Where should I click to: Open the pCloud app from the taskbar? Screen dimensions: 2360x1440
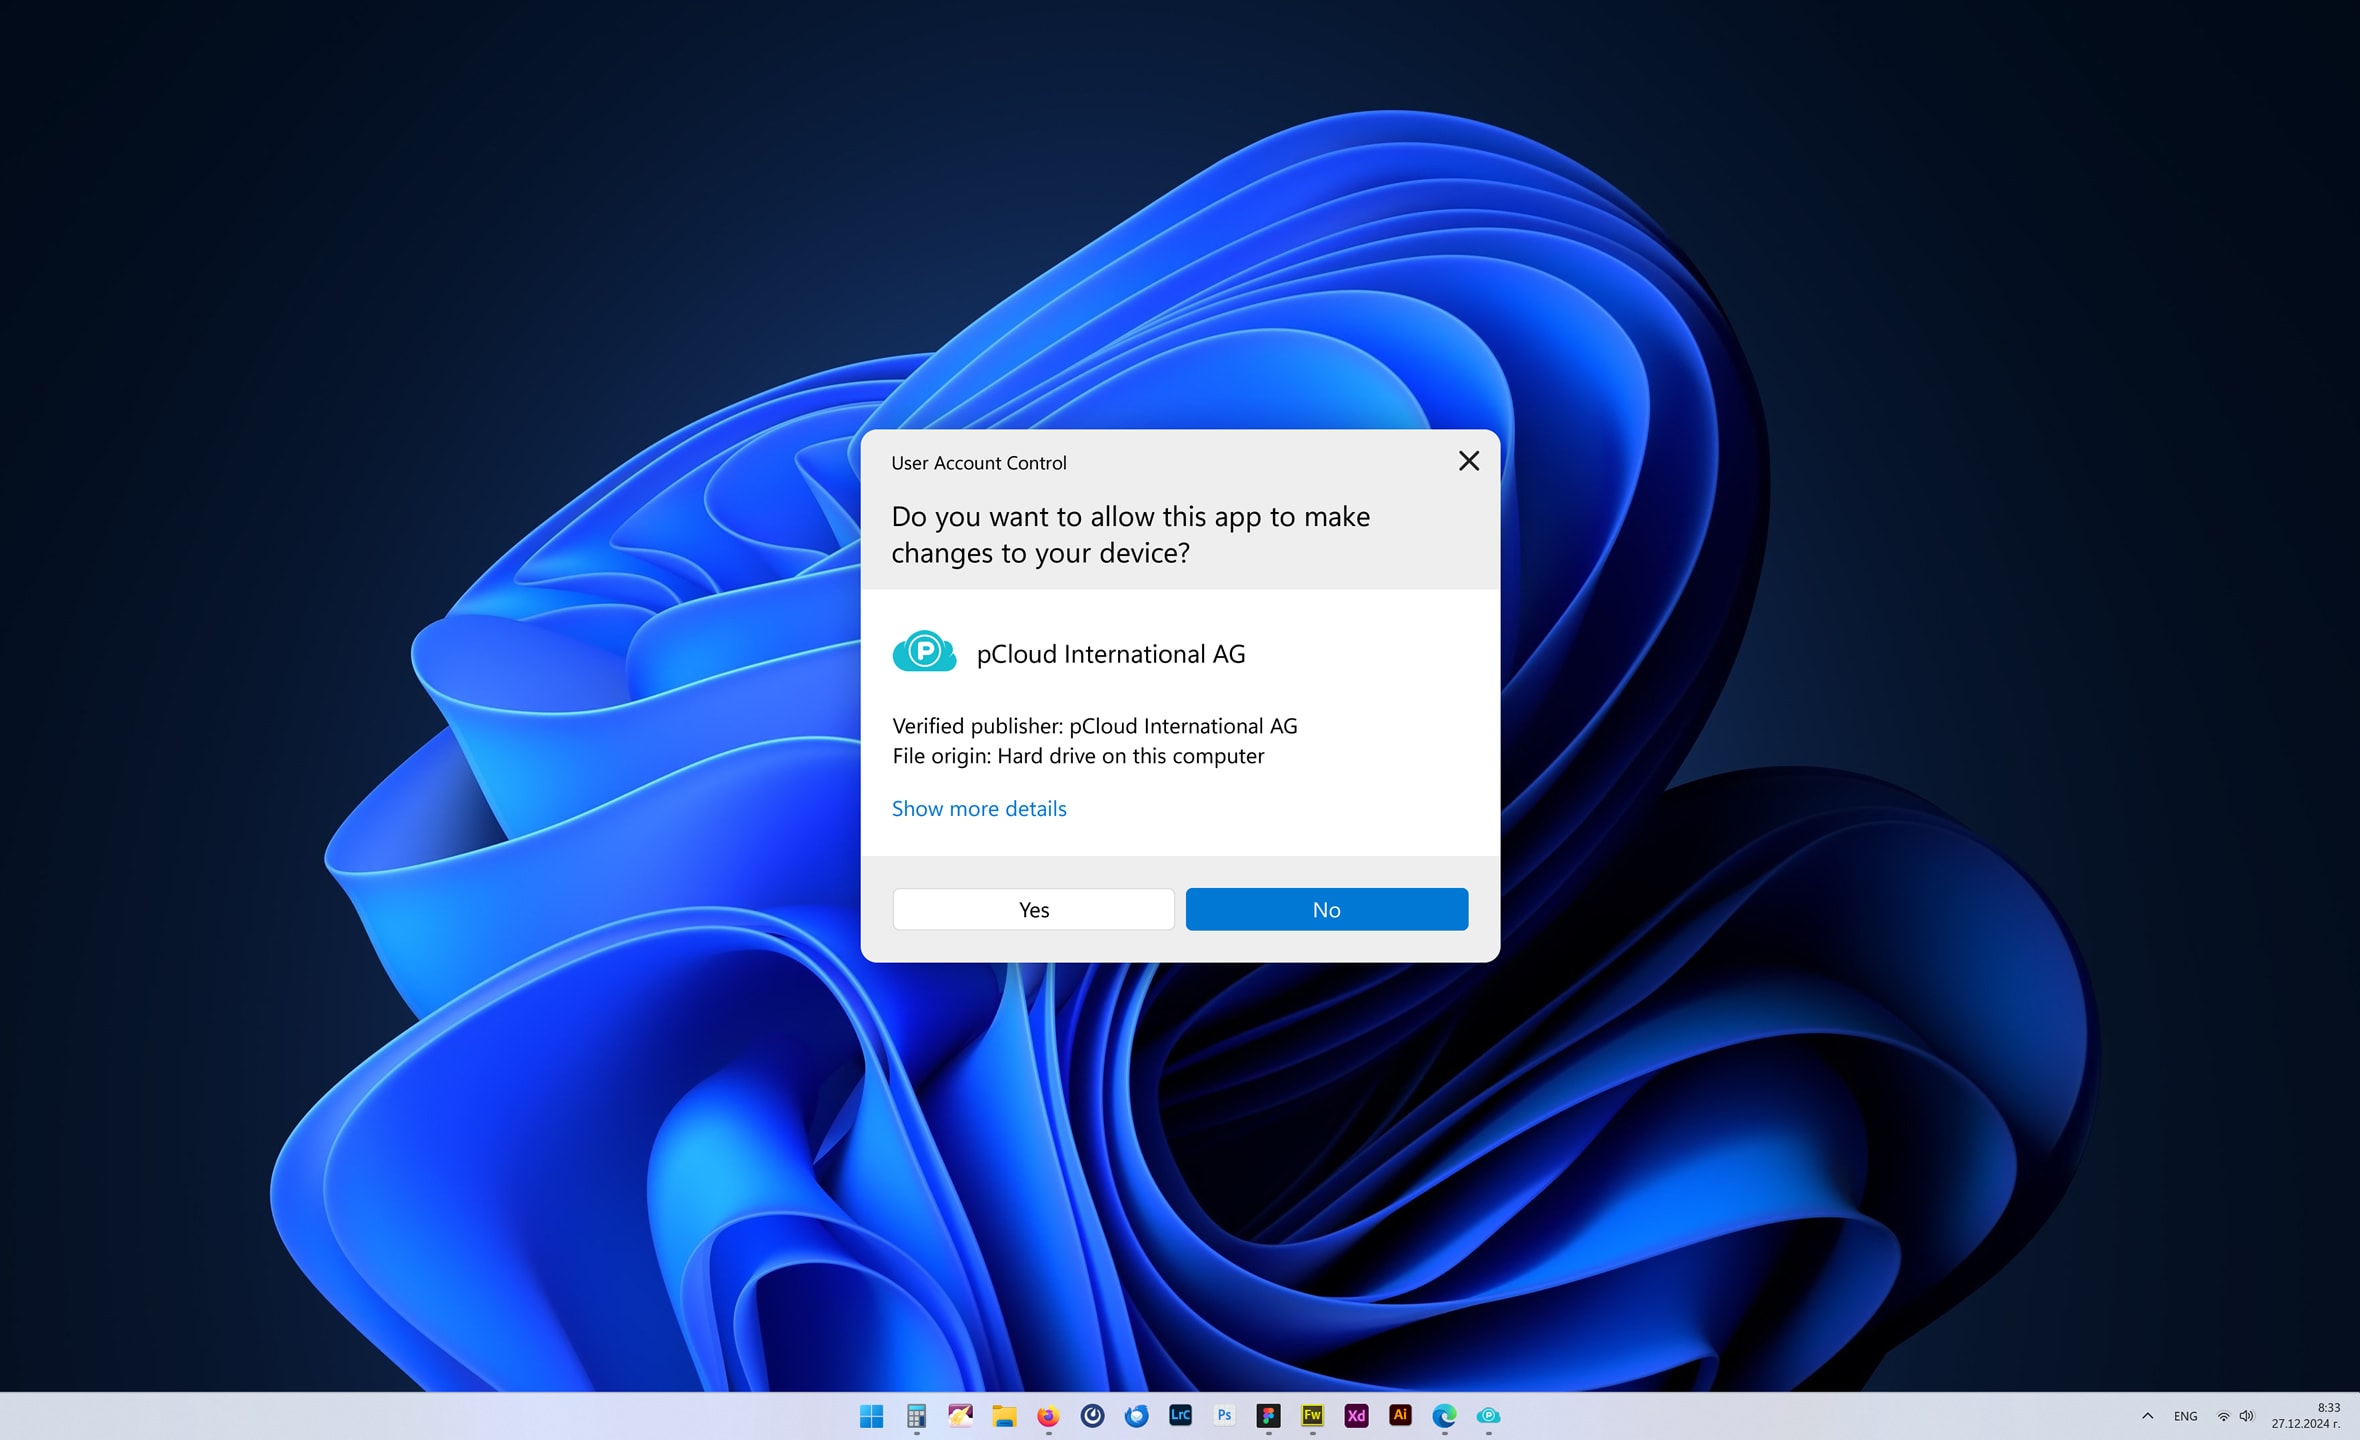click(1489, 1416)
